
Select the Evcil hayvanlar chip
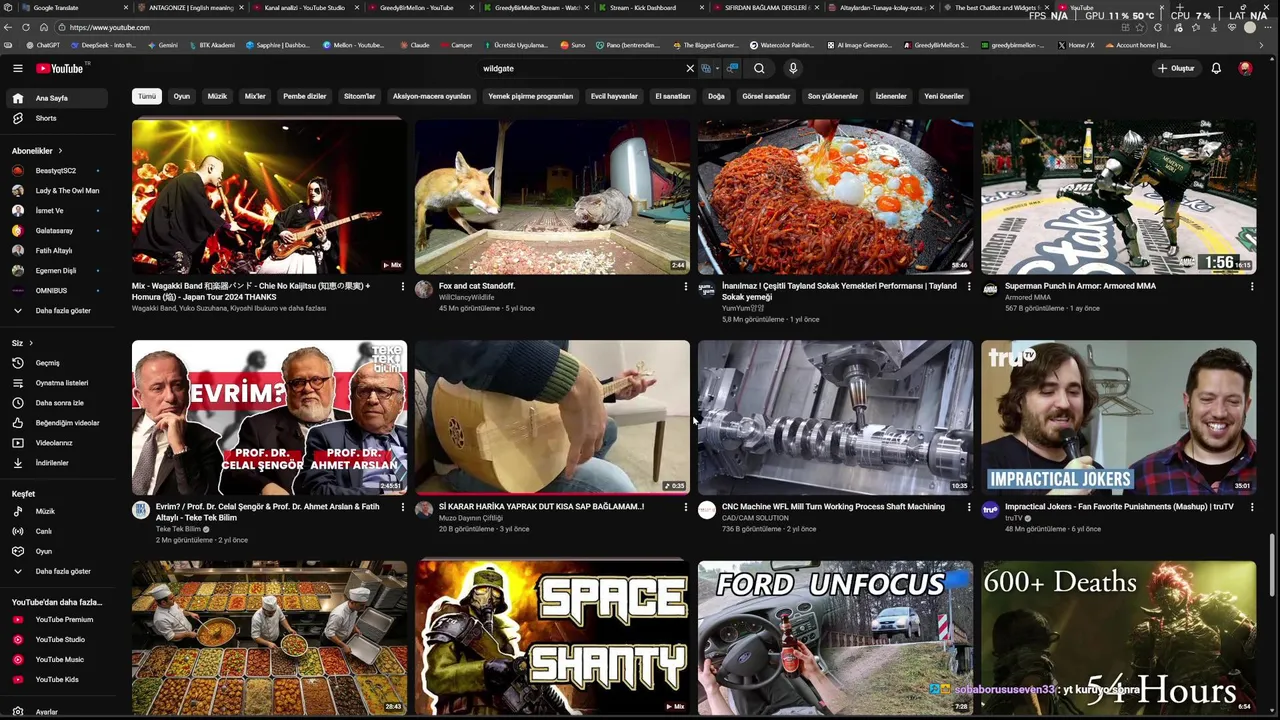pyautogui.click(x=614, y=96)
